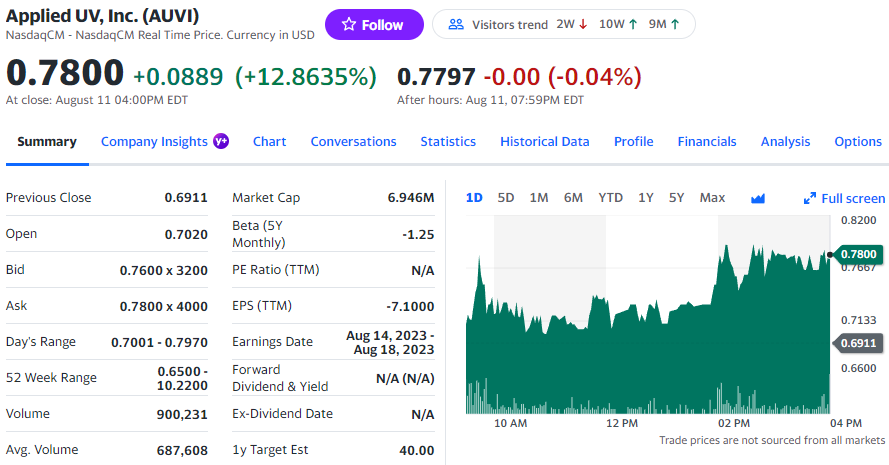
Task: Click the EPS (TTM) value -7.1000
Action: pos(410,307)
